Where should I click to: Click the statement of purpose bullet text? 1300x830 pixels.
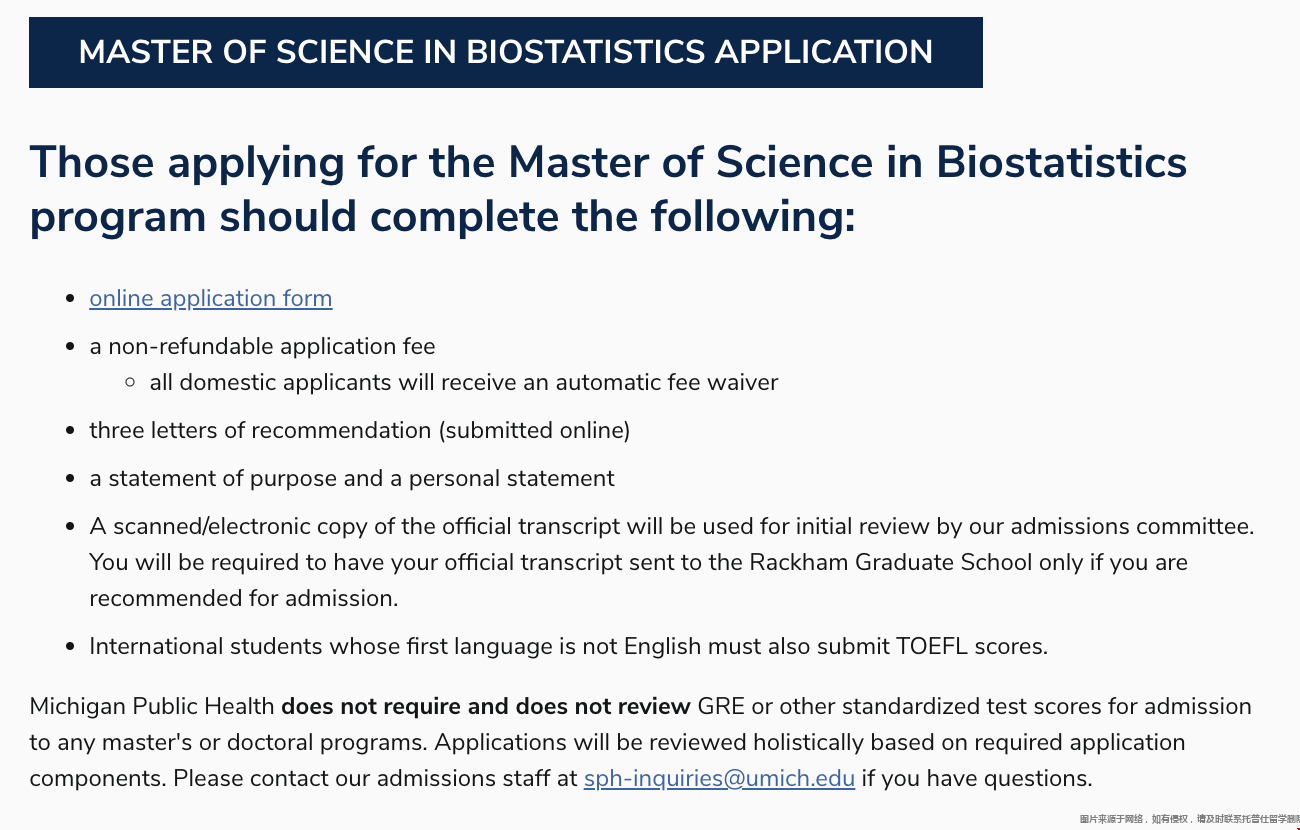point(351,478)
